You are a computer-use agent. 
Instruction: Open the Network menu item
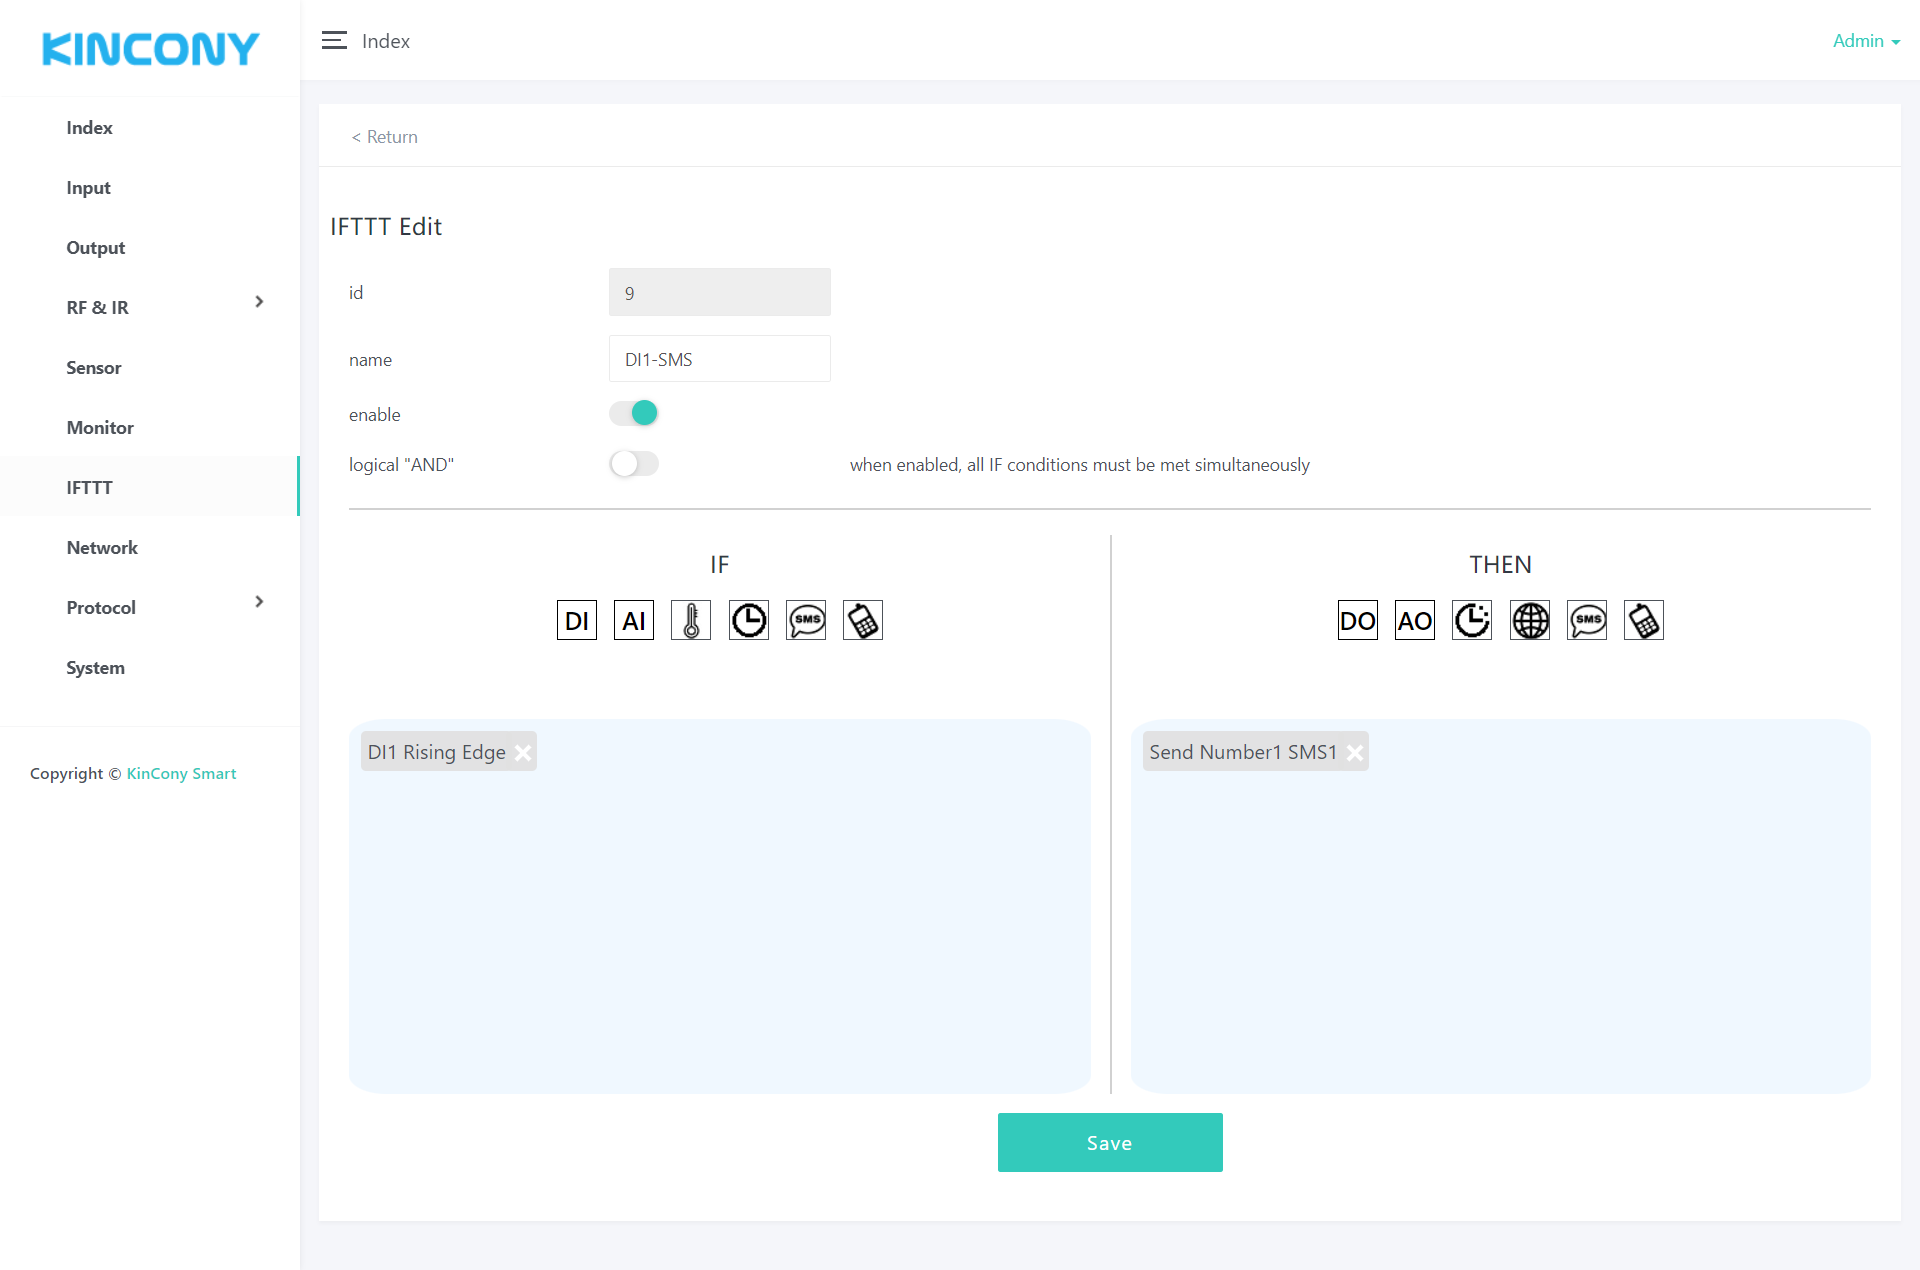(102, 548)
